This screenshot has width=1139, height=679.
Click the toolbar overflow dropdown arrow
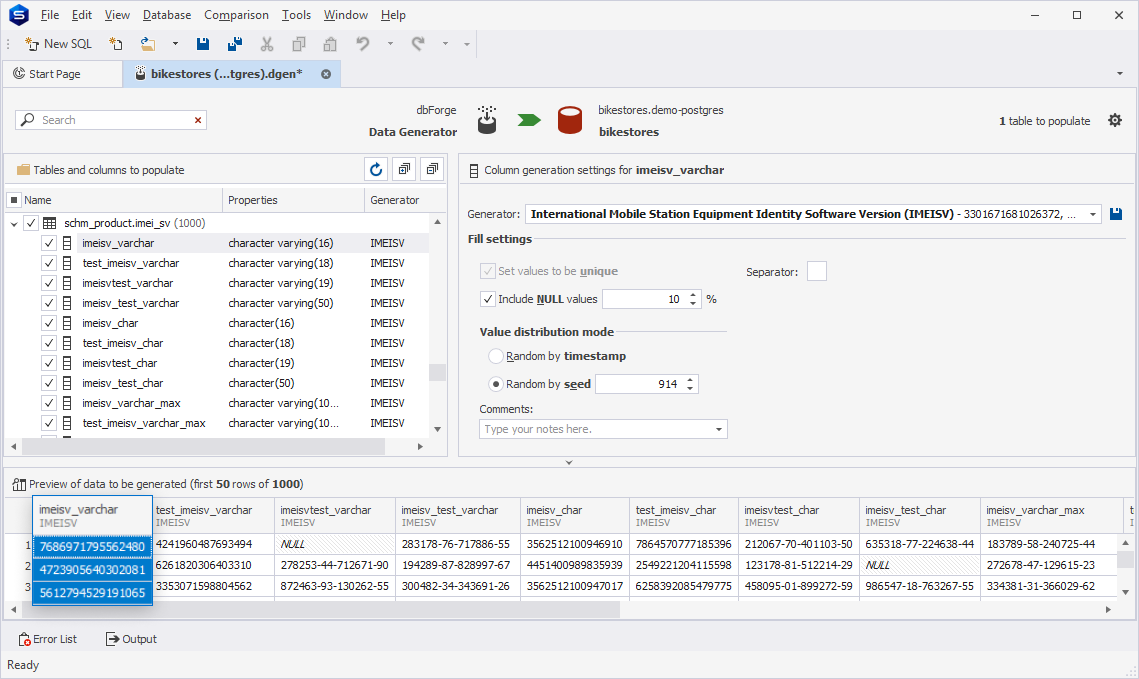(466, 44)
